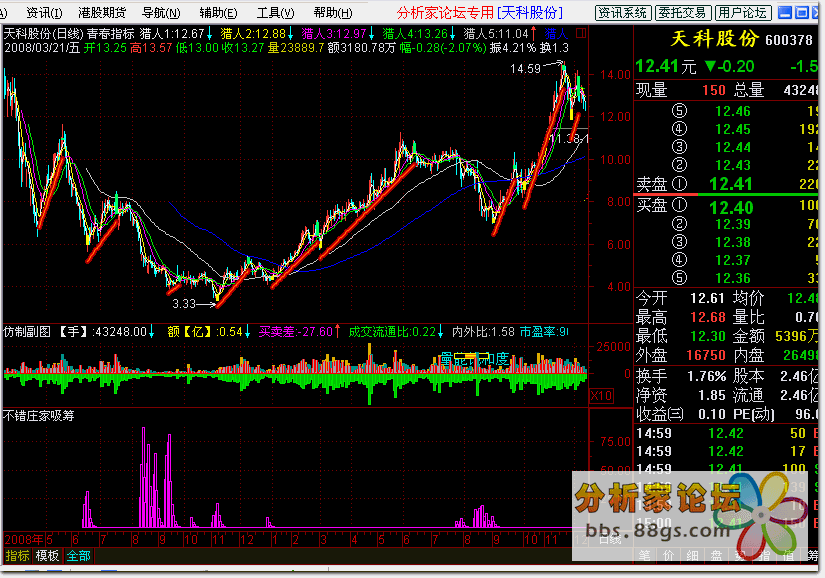This screenshot has height=578, width=825.
Task: Click the 换手 1.76% value
Action: tap(707, 377)
